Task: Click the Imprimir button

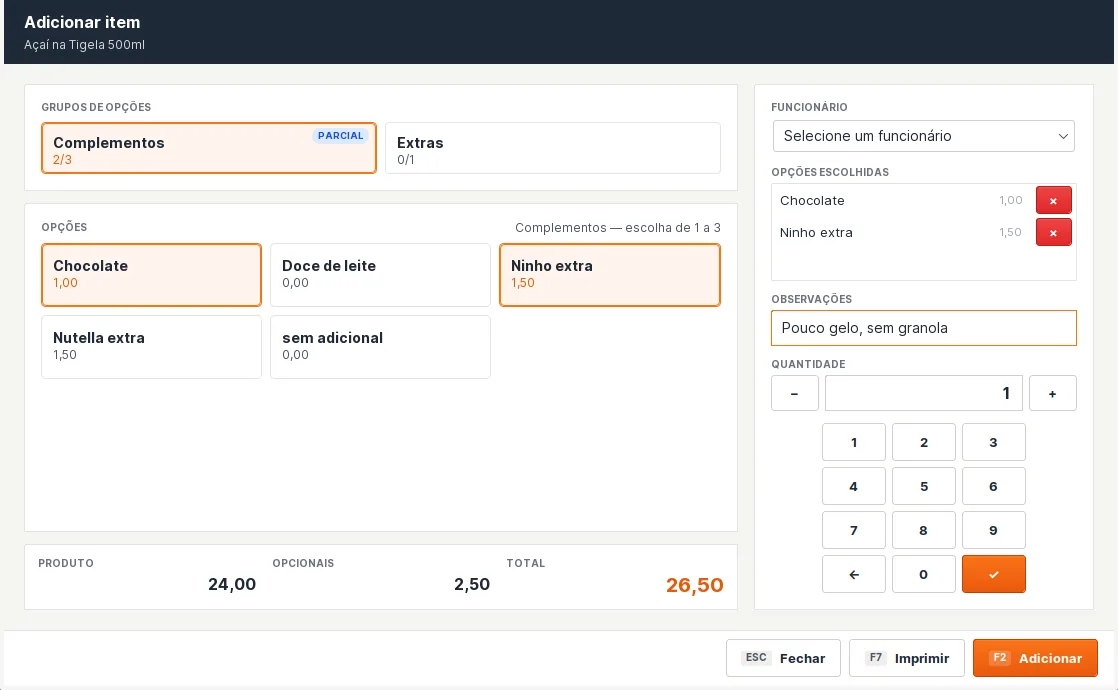Action: pos(906,658)
